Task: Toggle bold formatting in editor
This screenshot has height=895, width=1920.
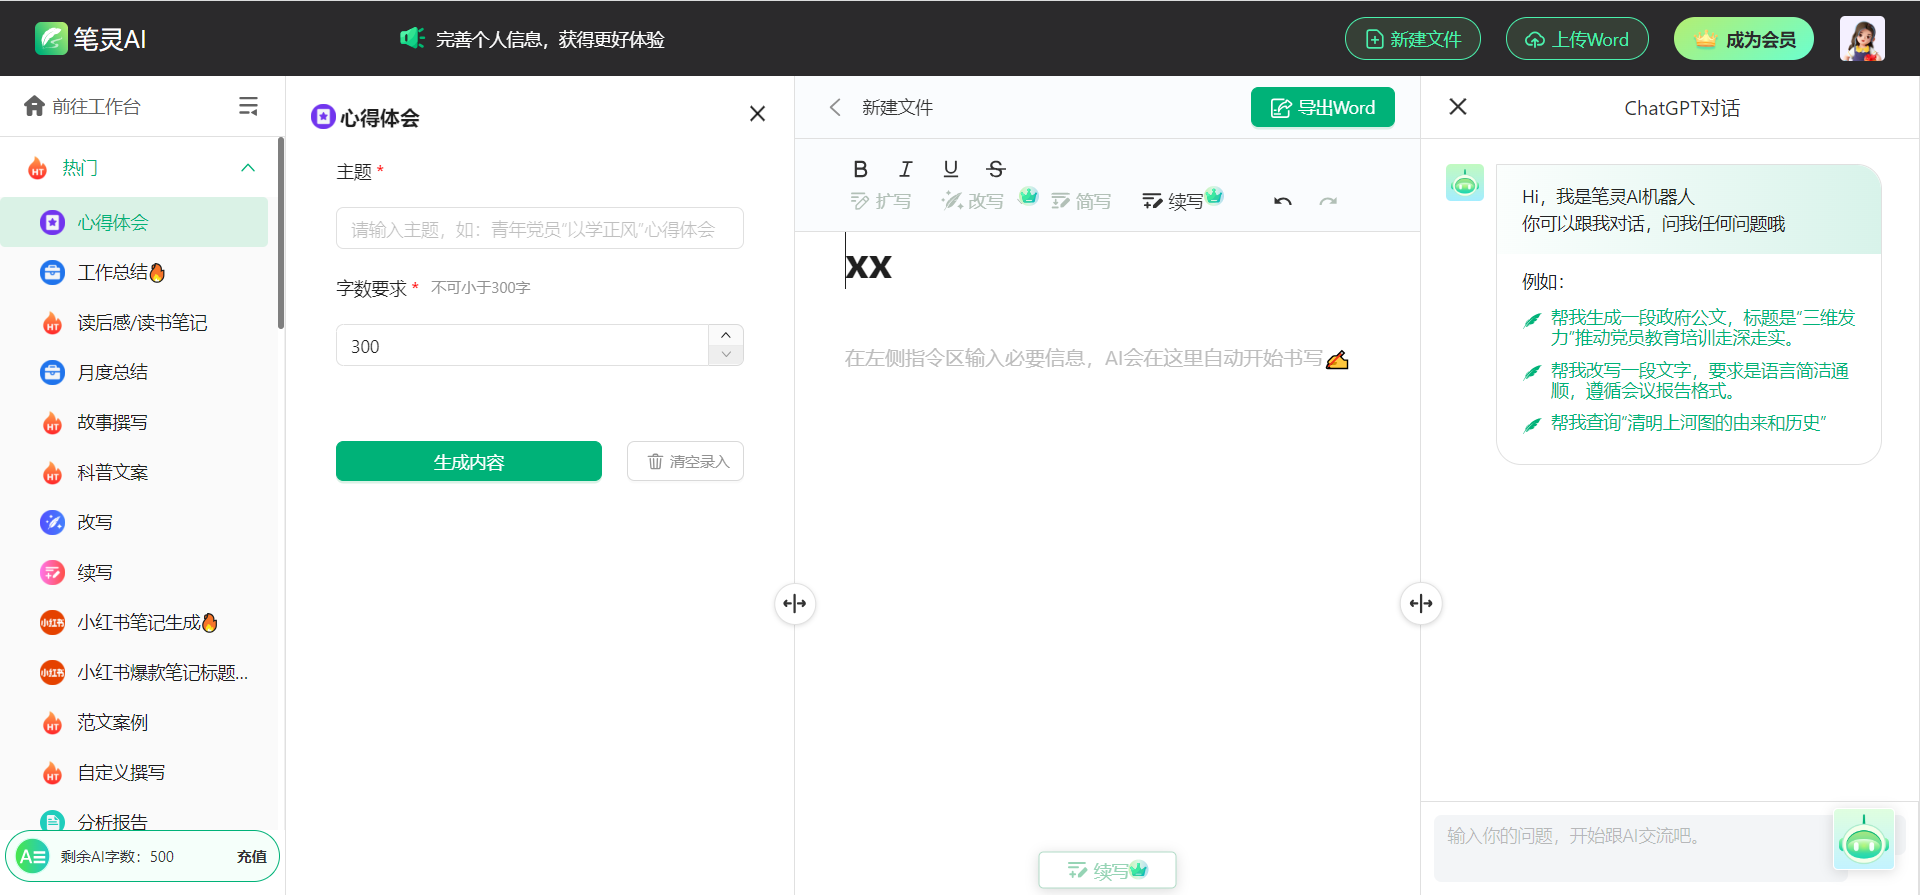Action: point(860,169)
